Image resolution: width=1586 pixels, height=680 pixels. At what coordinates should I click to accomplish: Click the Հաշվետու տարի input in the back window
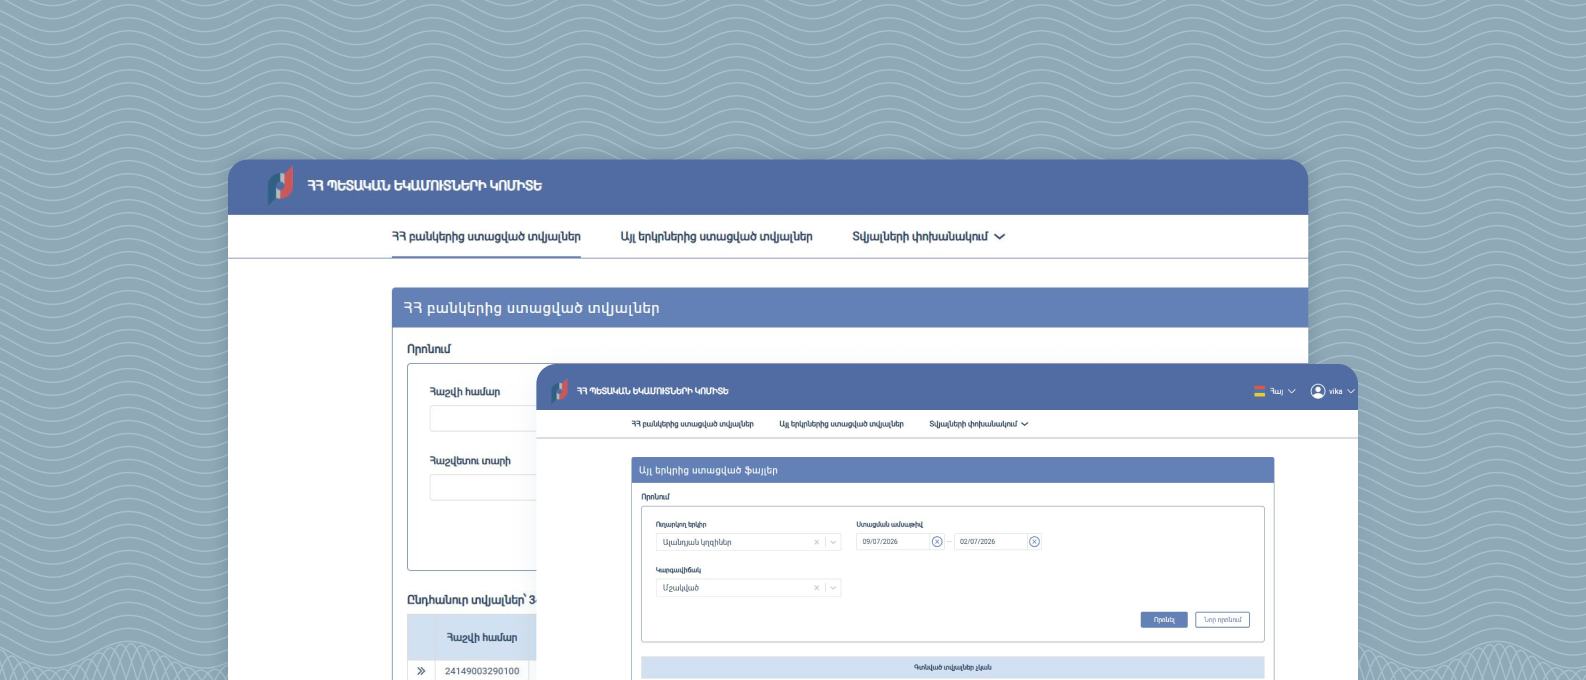(x=483, y=488)
